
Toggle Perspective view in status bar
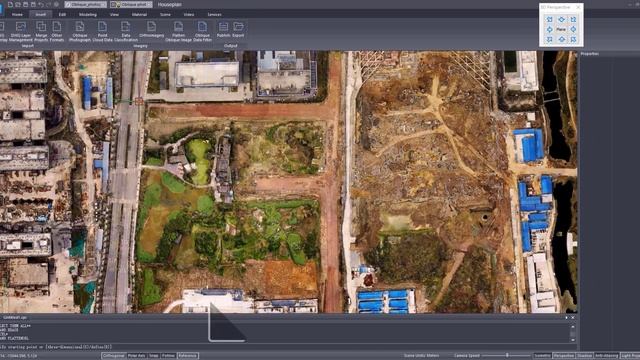(x=564, y=356)
